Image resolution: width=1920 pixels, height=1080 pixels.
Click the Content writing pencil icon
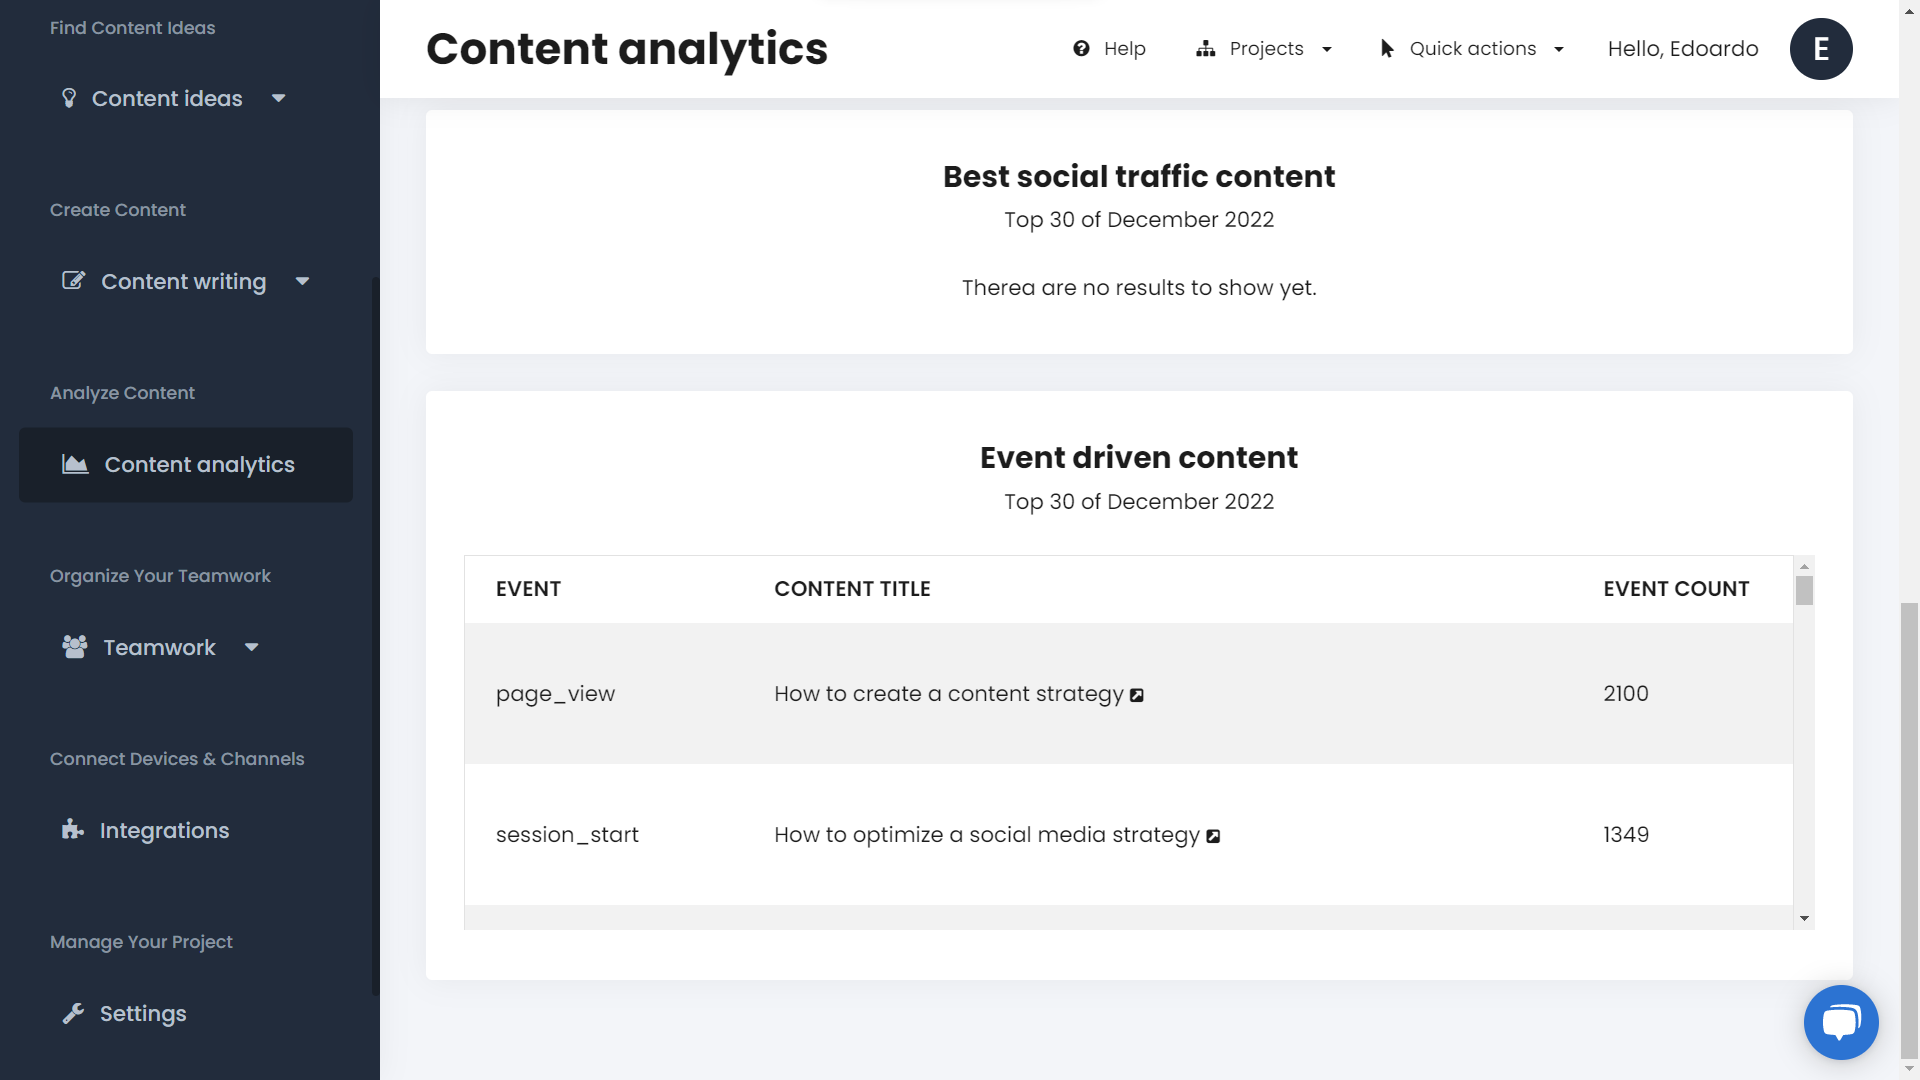(74, 280)
